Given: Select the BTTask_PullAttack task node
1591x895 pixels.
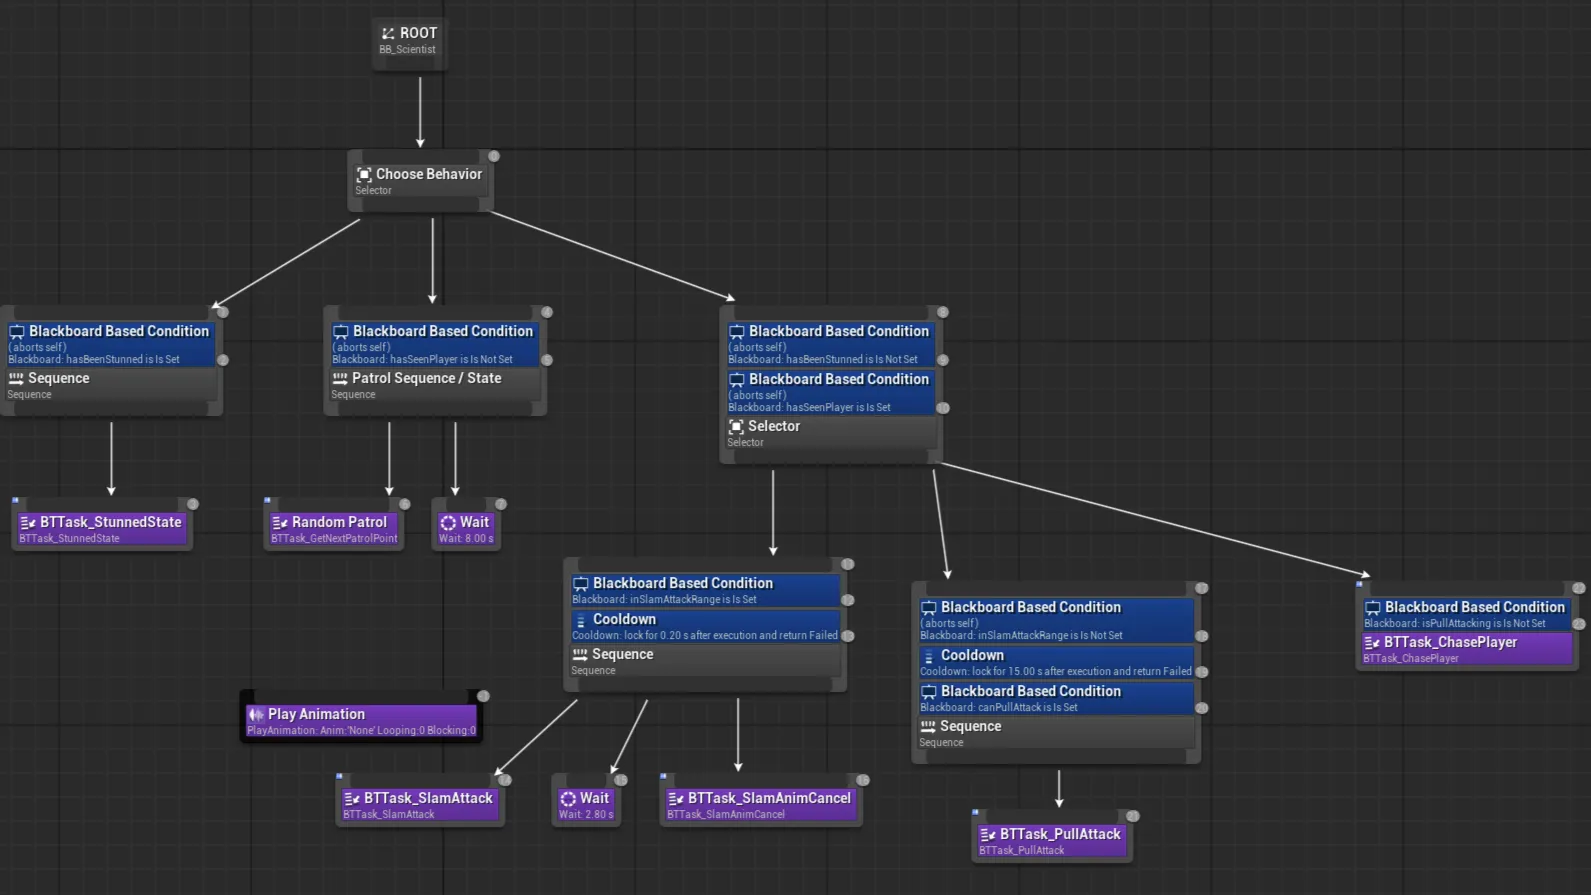Looking at the screenshot, I should [x=1051, y=840].
